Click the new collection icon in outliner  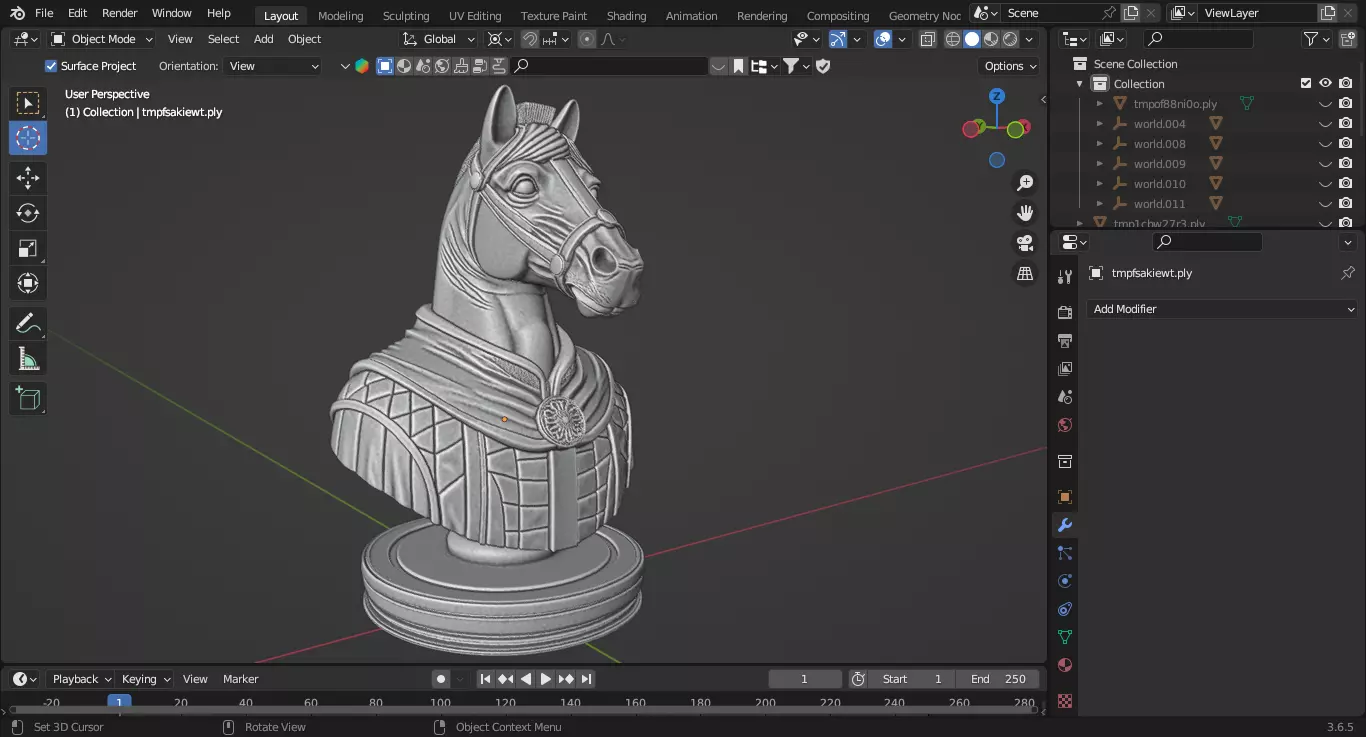tap(1347, 39)
